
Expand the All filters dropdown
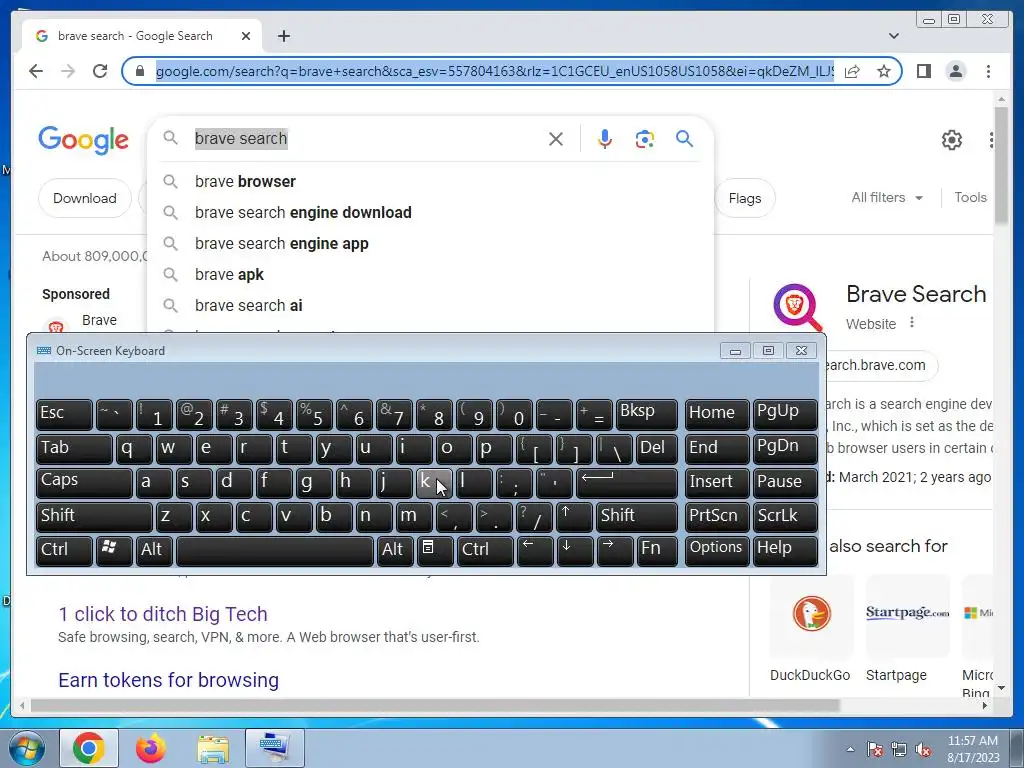887,197
